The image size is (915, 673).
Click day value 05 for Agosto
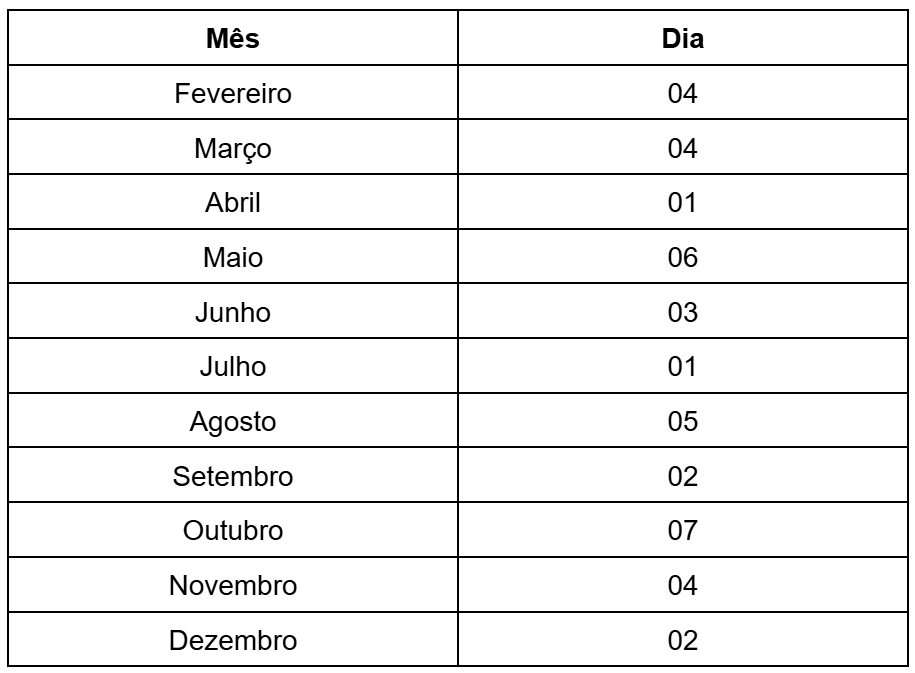pyautogui.click(x=682, y=422)
